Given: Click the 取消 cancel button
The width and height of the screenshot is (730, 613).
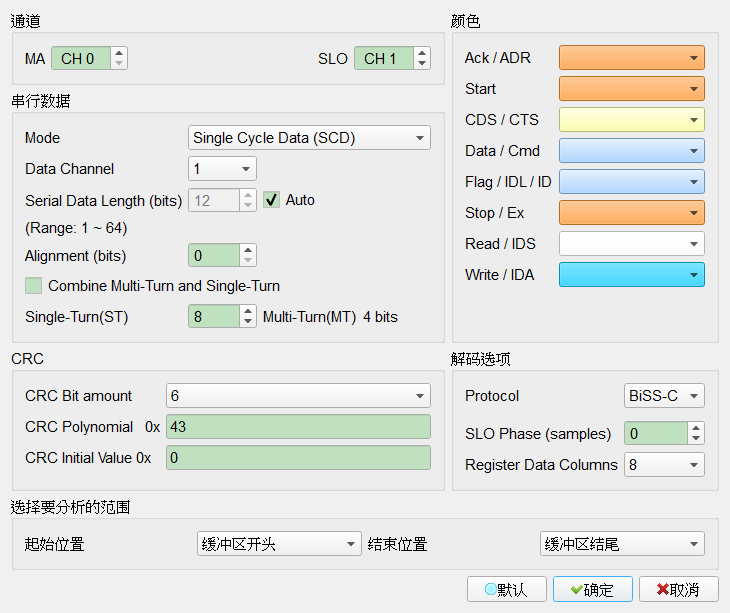Looking at the screenshot, I should point(679,589).
